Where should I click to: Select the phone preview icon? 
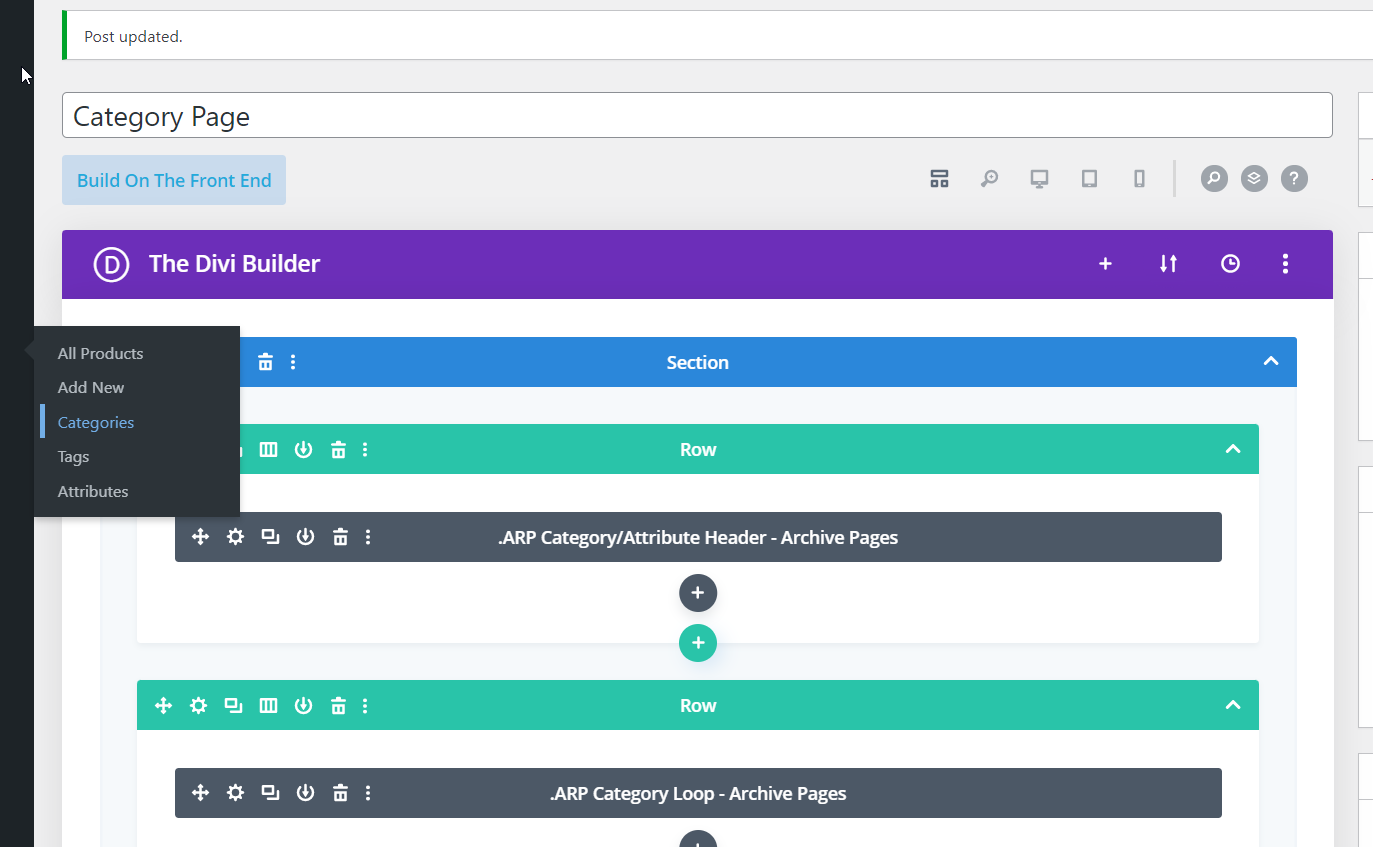pos(1139,179)
